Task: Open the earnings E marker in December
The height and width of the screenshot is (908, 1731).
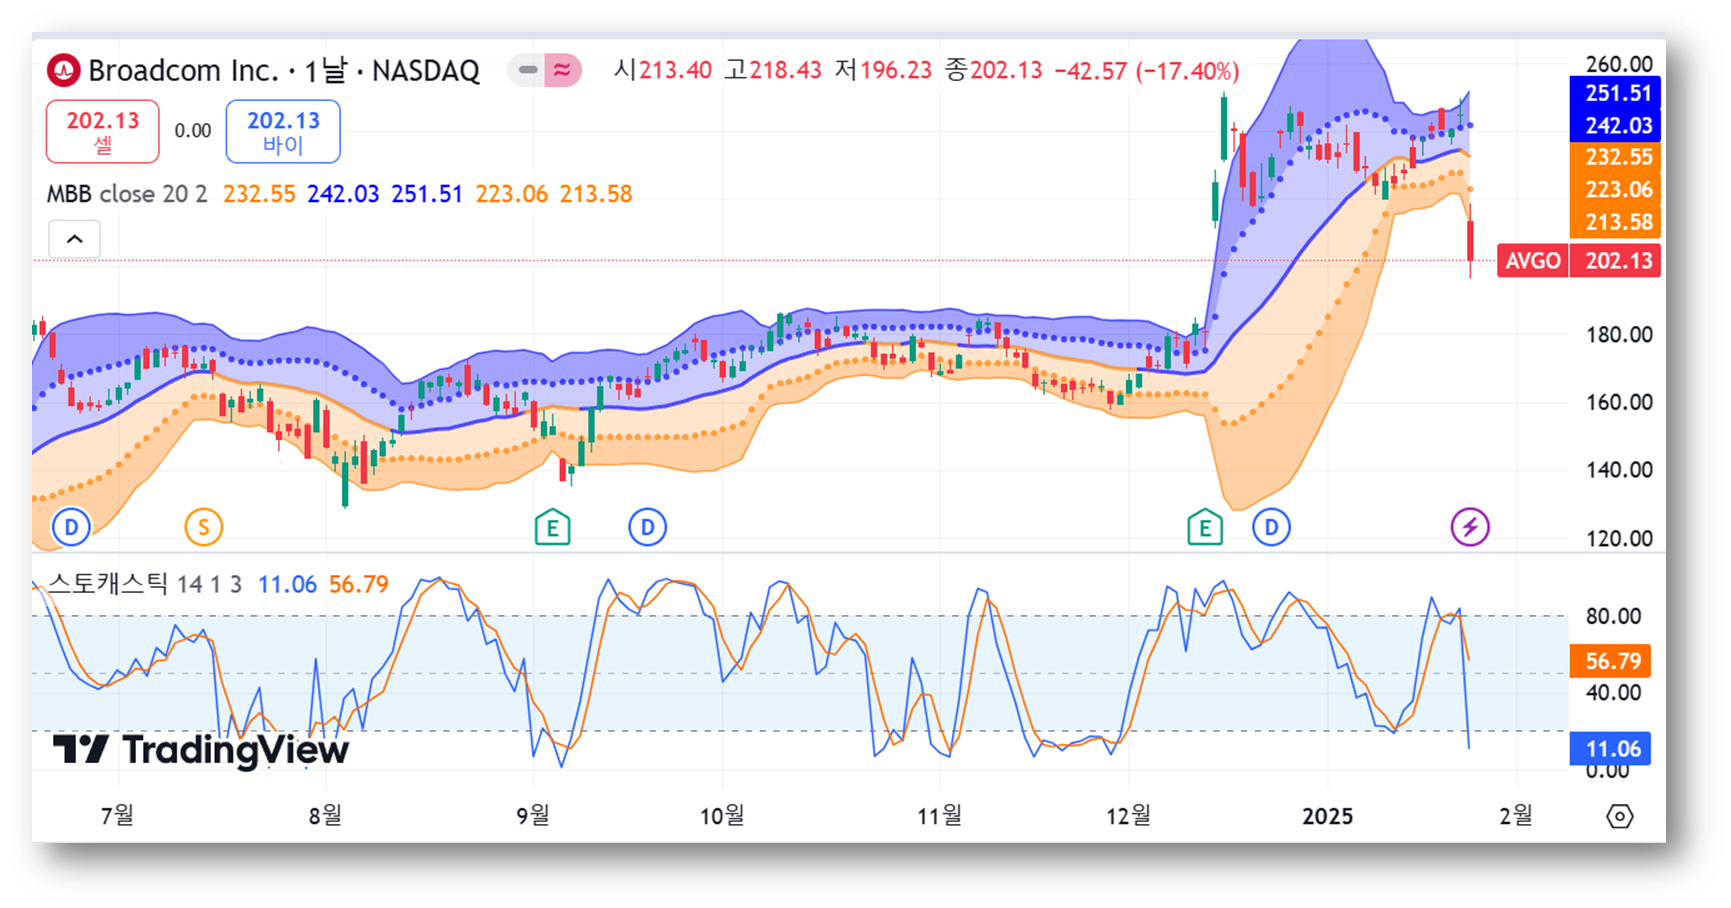Action: (1205, 527)
